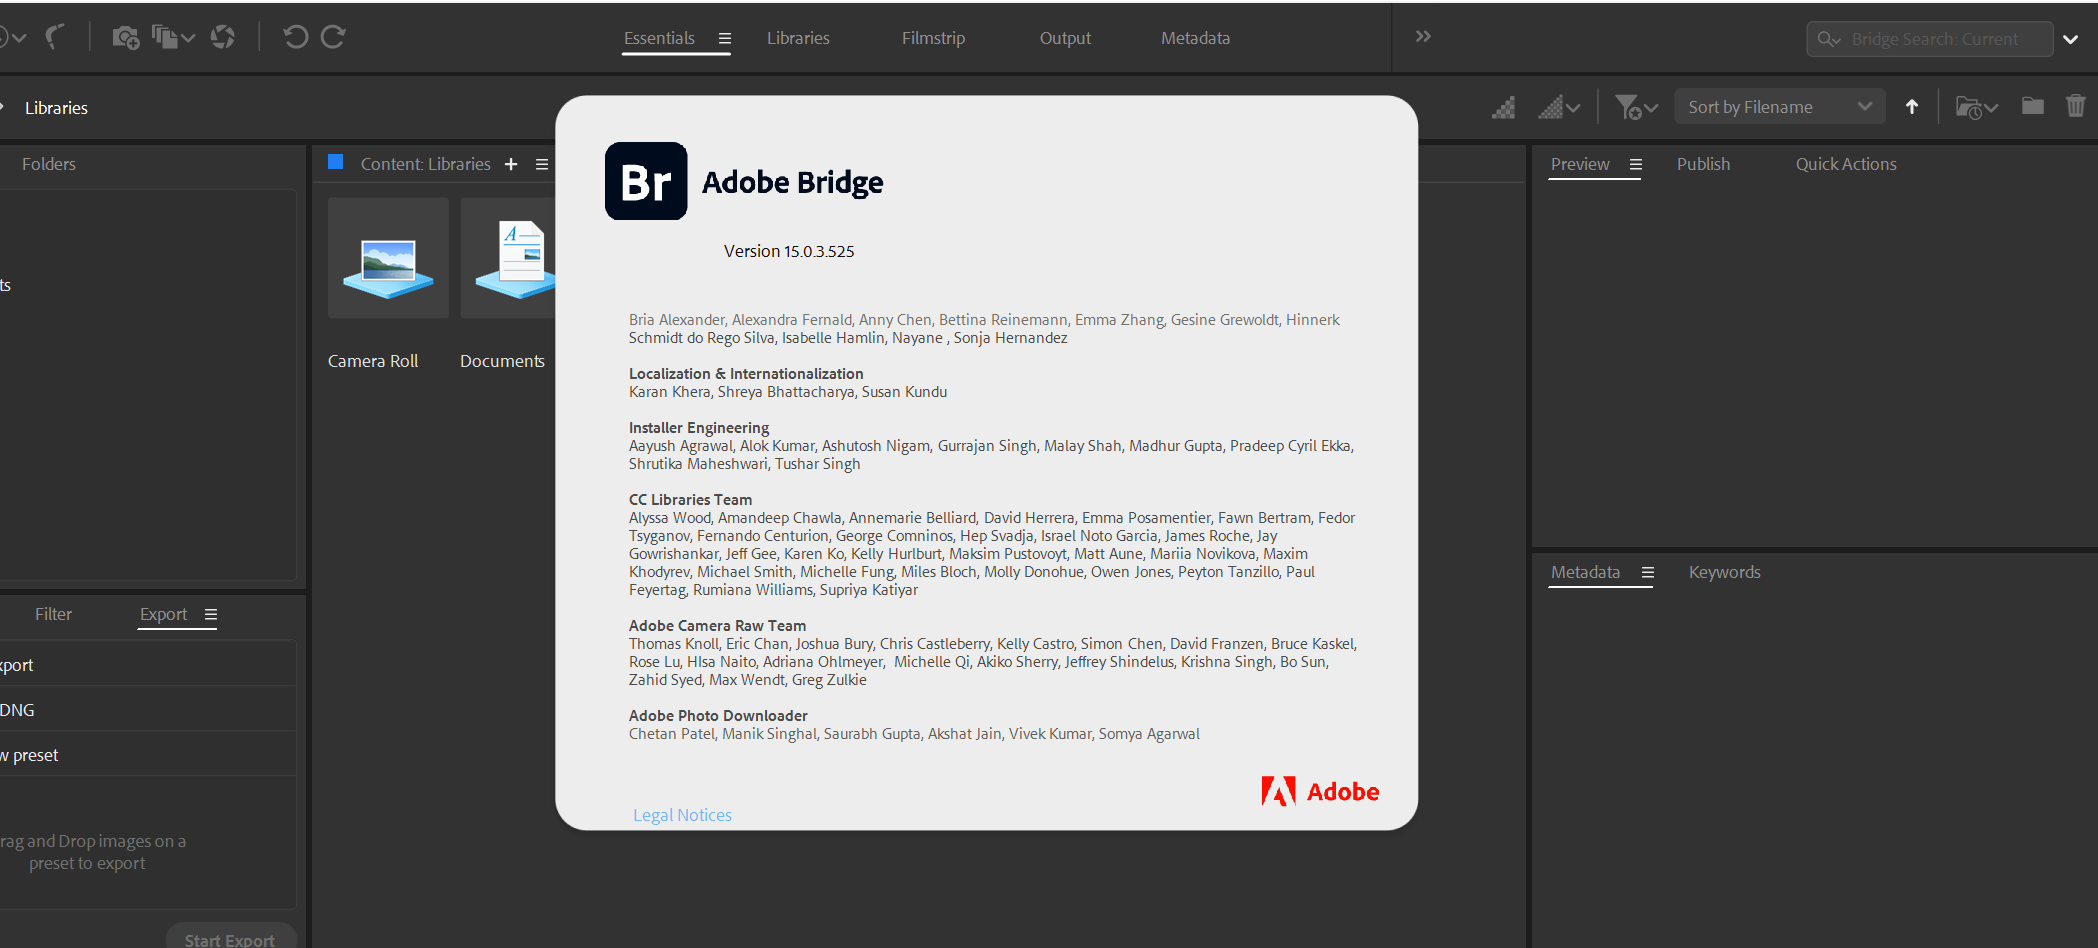2098x948 pixels.
Task: Select Documents library thumbnail
Action: (x=508, y=258)
